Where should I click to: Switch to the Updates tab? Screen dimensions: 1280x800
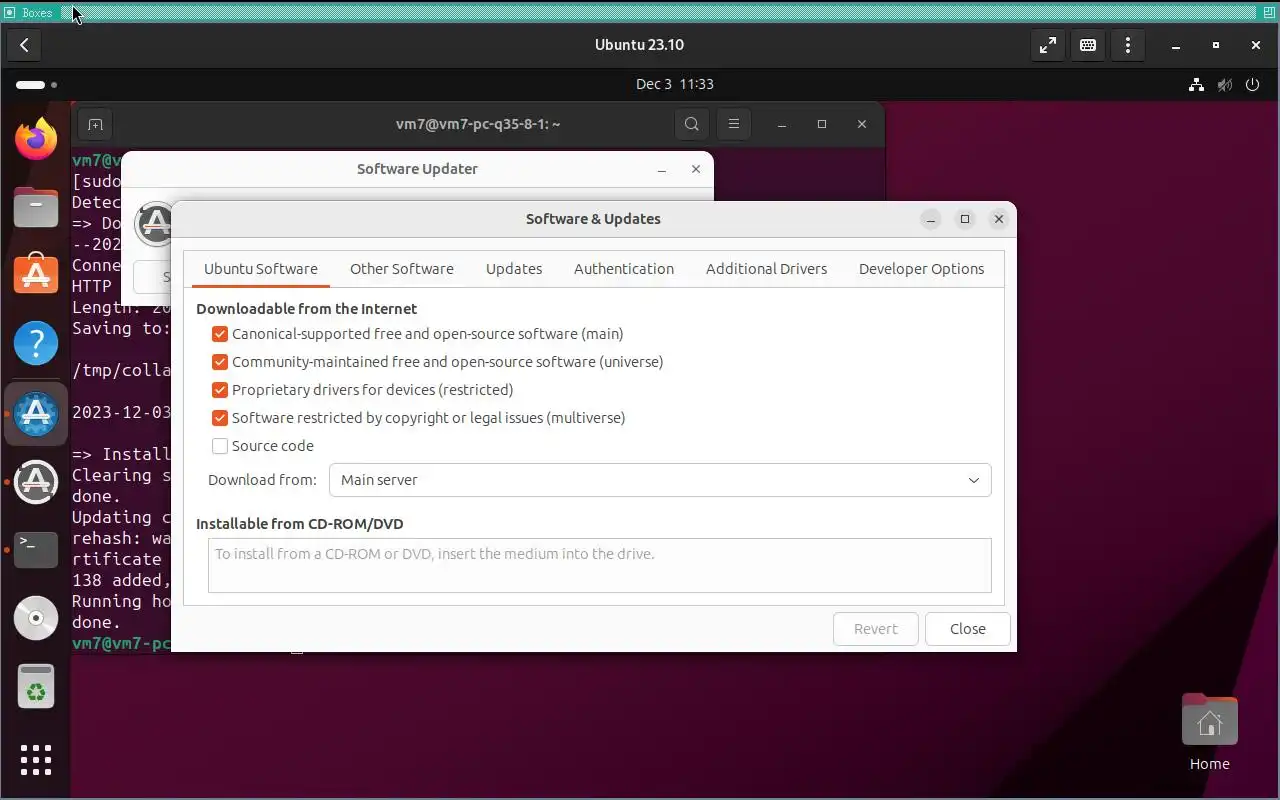click(514, 269)
